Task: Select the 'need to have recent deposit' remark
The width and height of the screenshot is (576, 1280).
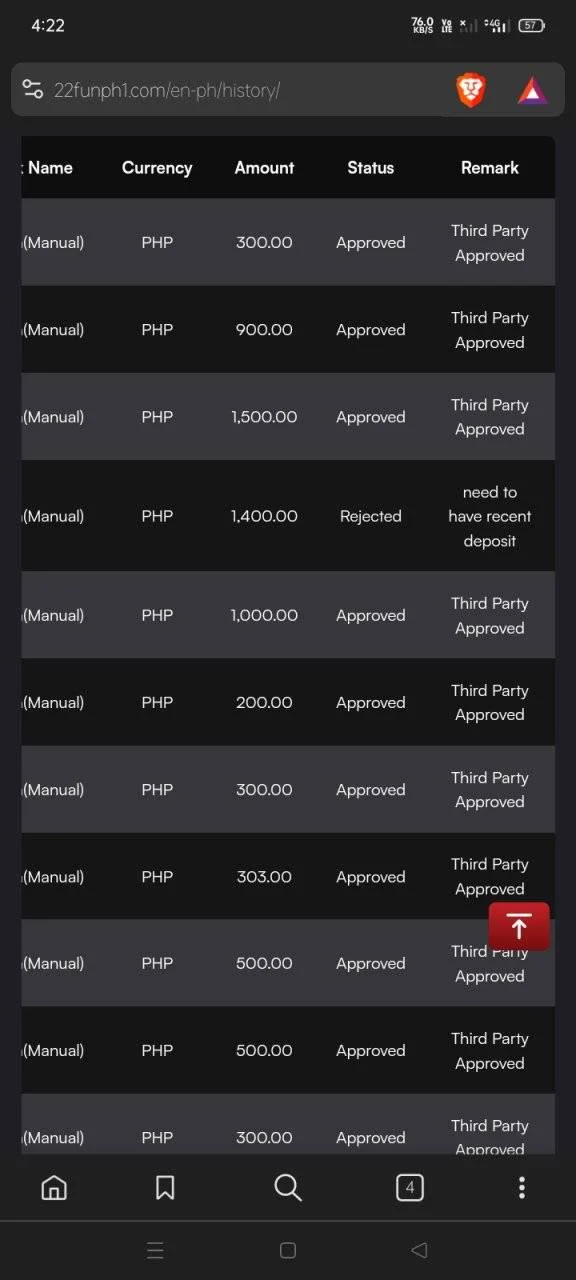Action: 490,516
